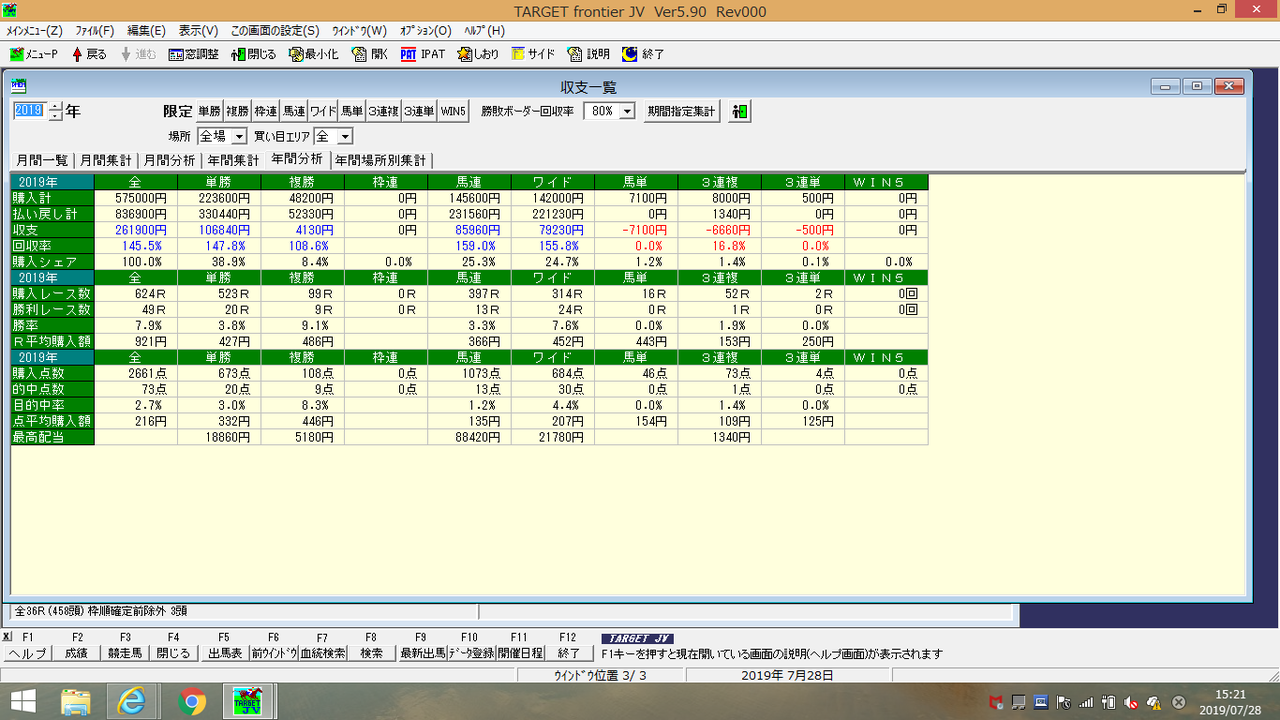The image size is (1280, 720).
Task: Toggle the ワイド limit filter
Action: coord(322,111)
